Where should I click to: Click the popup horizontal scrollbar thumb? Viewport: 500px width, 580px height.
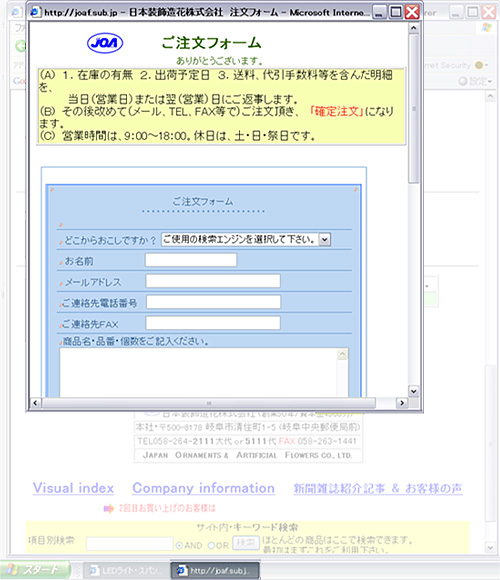click(209, 403)
